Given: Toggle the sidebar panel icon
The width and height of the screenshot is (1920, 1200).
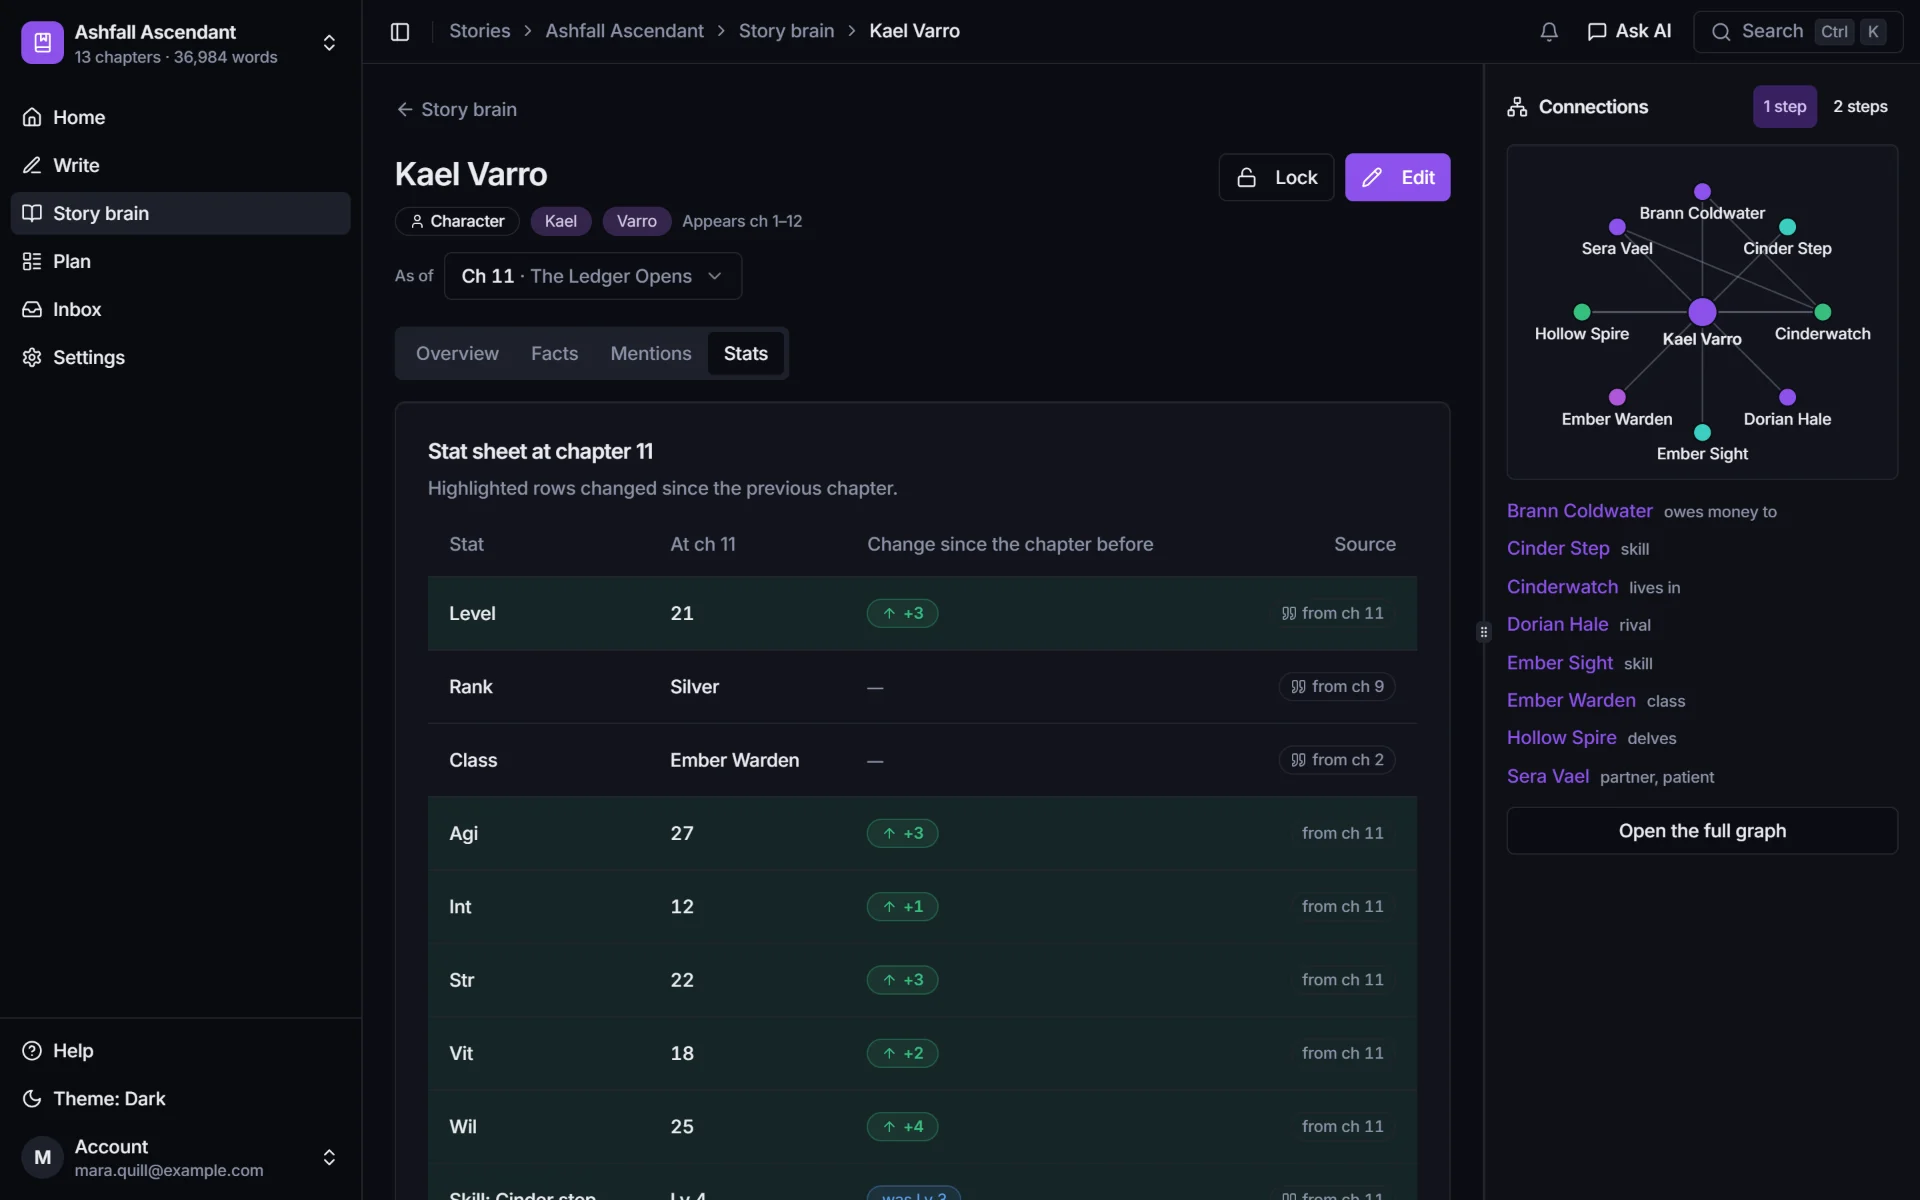Looking at the screenshot, I should point(400,31).
